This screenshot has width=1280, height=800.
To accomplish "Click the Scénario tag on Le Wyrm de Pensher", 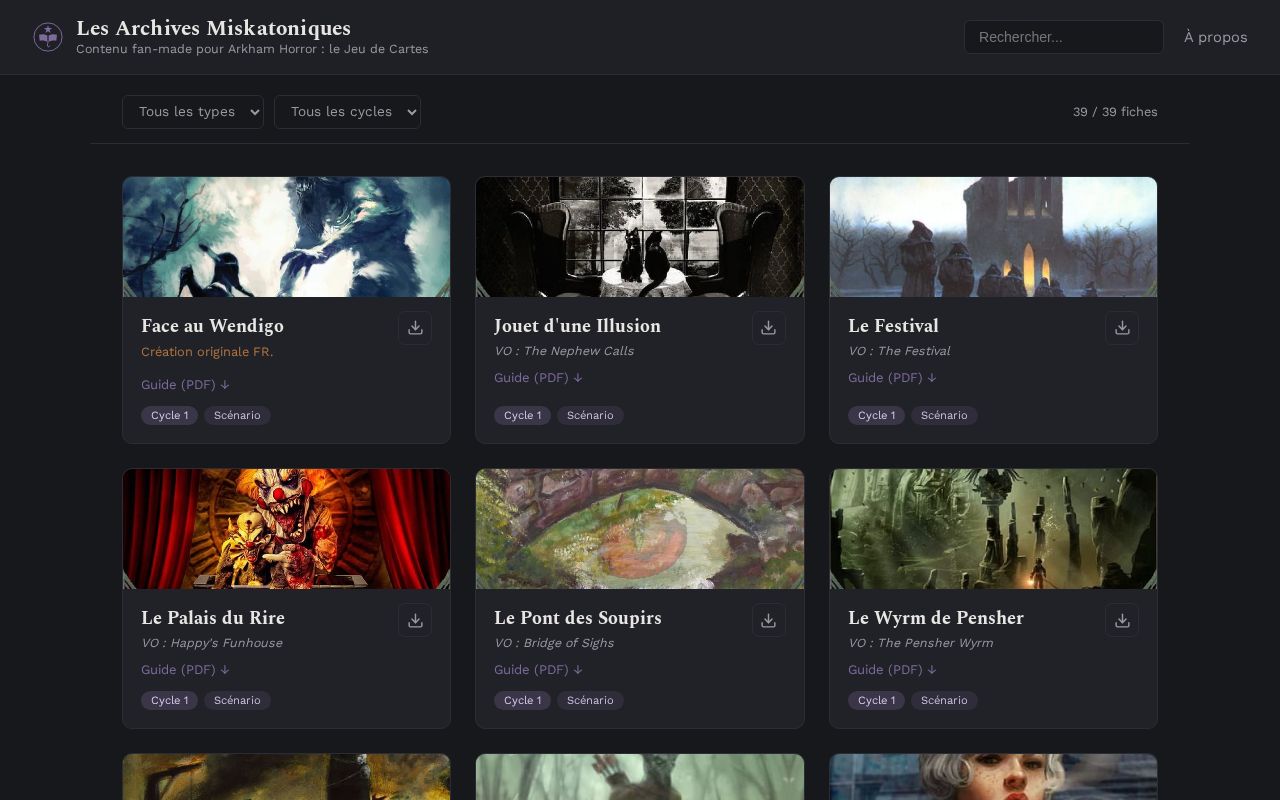I will [944, 701].
